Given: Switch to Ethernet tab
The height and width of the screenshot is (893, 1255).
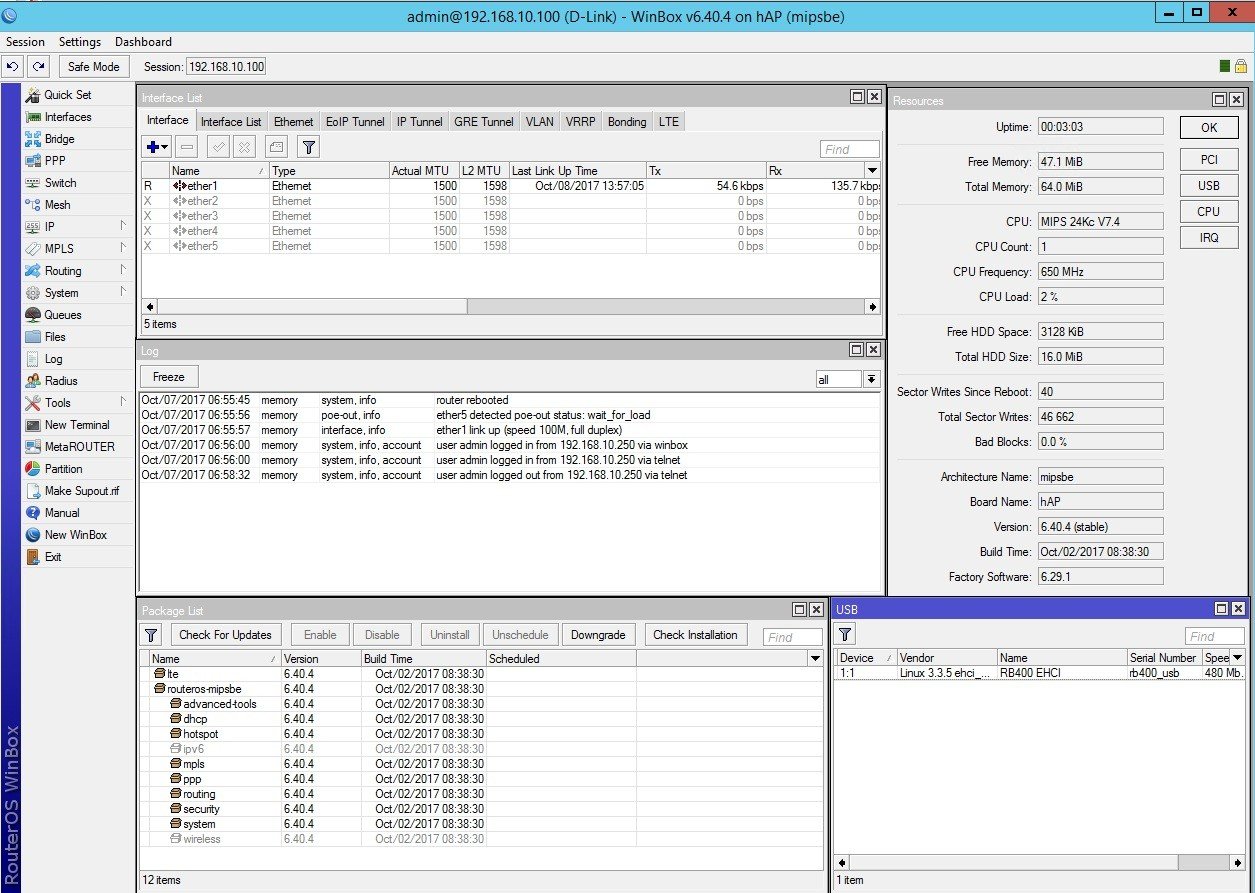Looking at the screenshot, I should coord(294,122).
